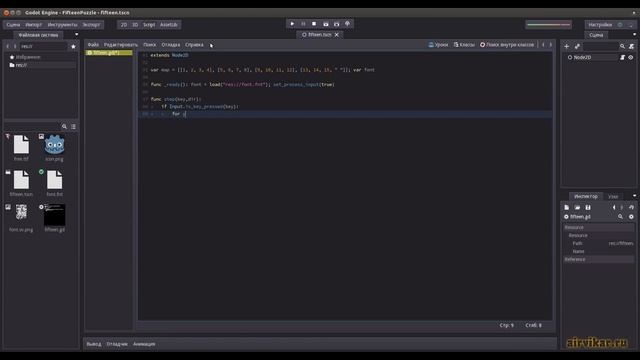Go forward in file system history
Viewport: 640px width, 360px height.
click(15, 47)
